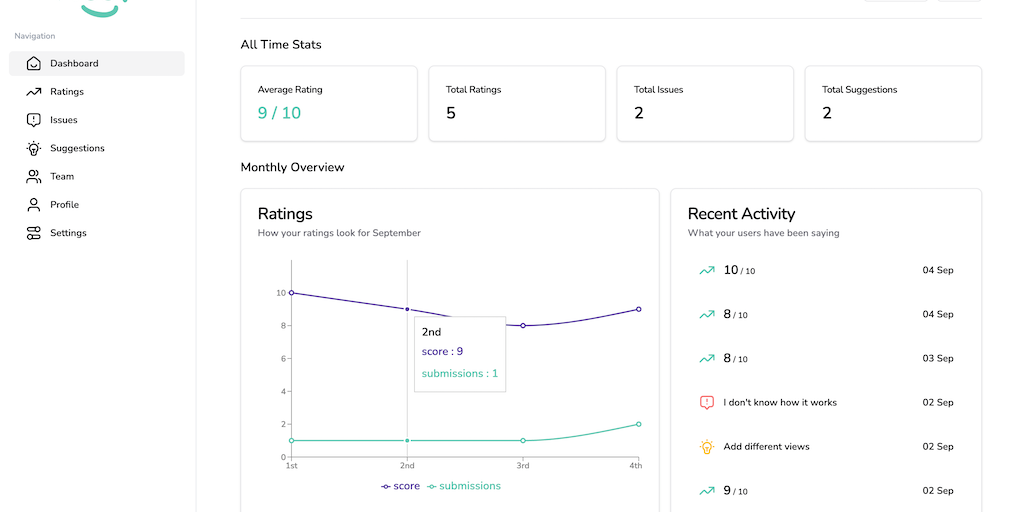Toggle the score series in chart legend
The height and width of the screenshot is (512, 1024).
[x=401, y=486]
